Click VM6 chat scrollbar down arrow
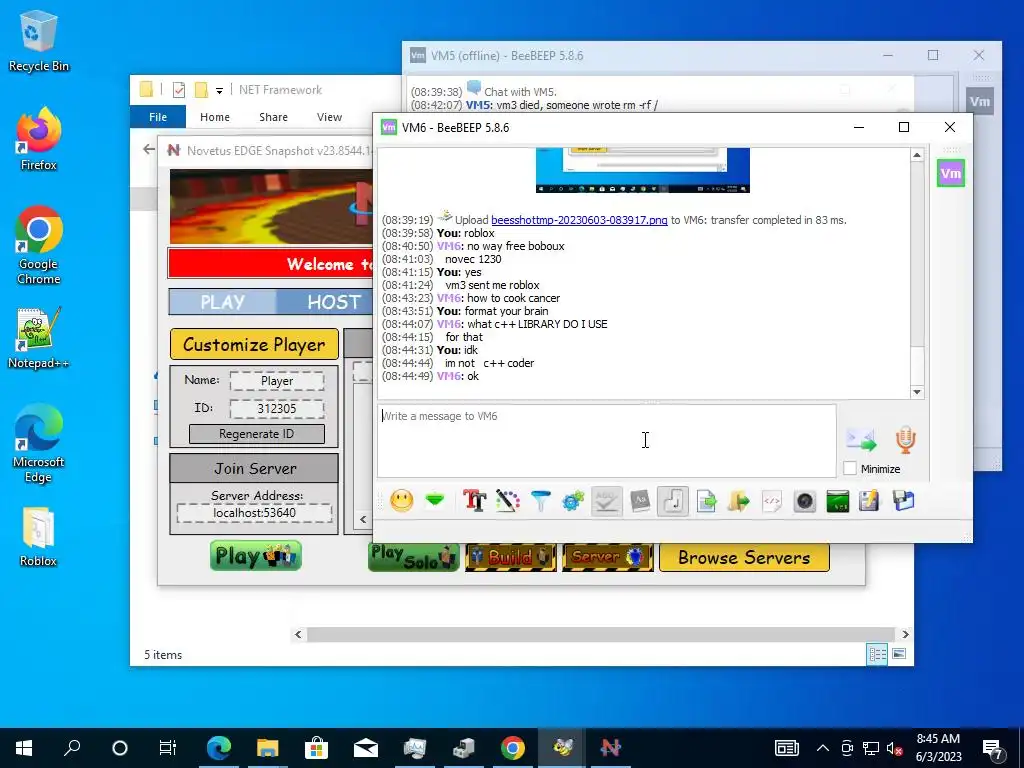1024x768 pixels. [917, 392]
